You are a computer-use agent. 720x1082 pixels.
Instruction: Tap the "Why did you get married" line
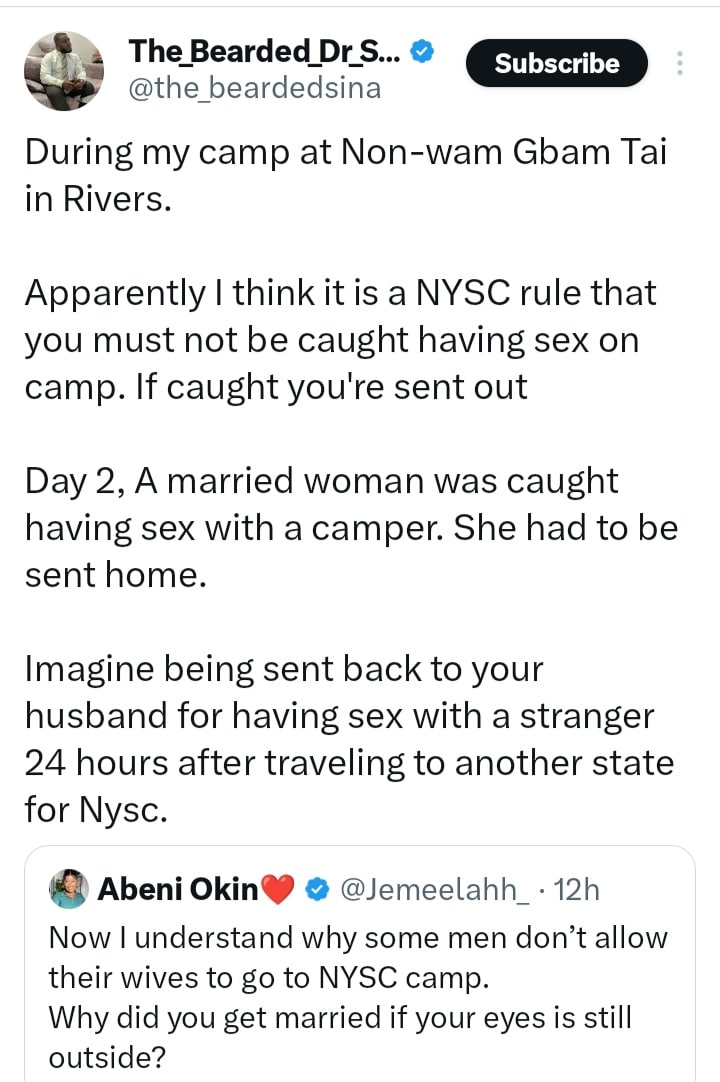(x=340, y=1018)
